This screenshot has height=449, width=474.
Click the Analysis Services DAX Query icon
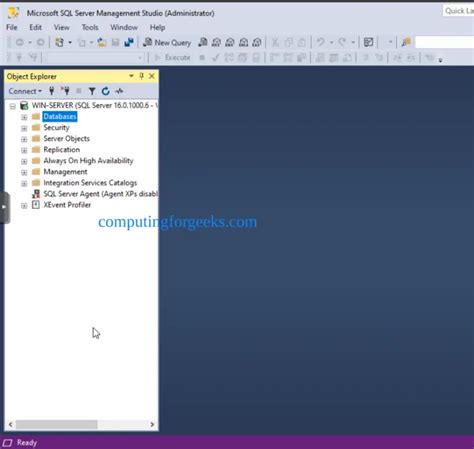point(257,42)
